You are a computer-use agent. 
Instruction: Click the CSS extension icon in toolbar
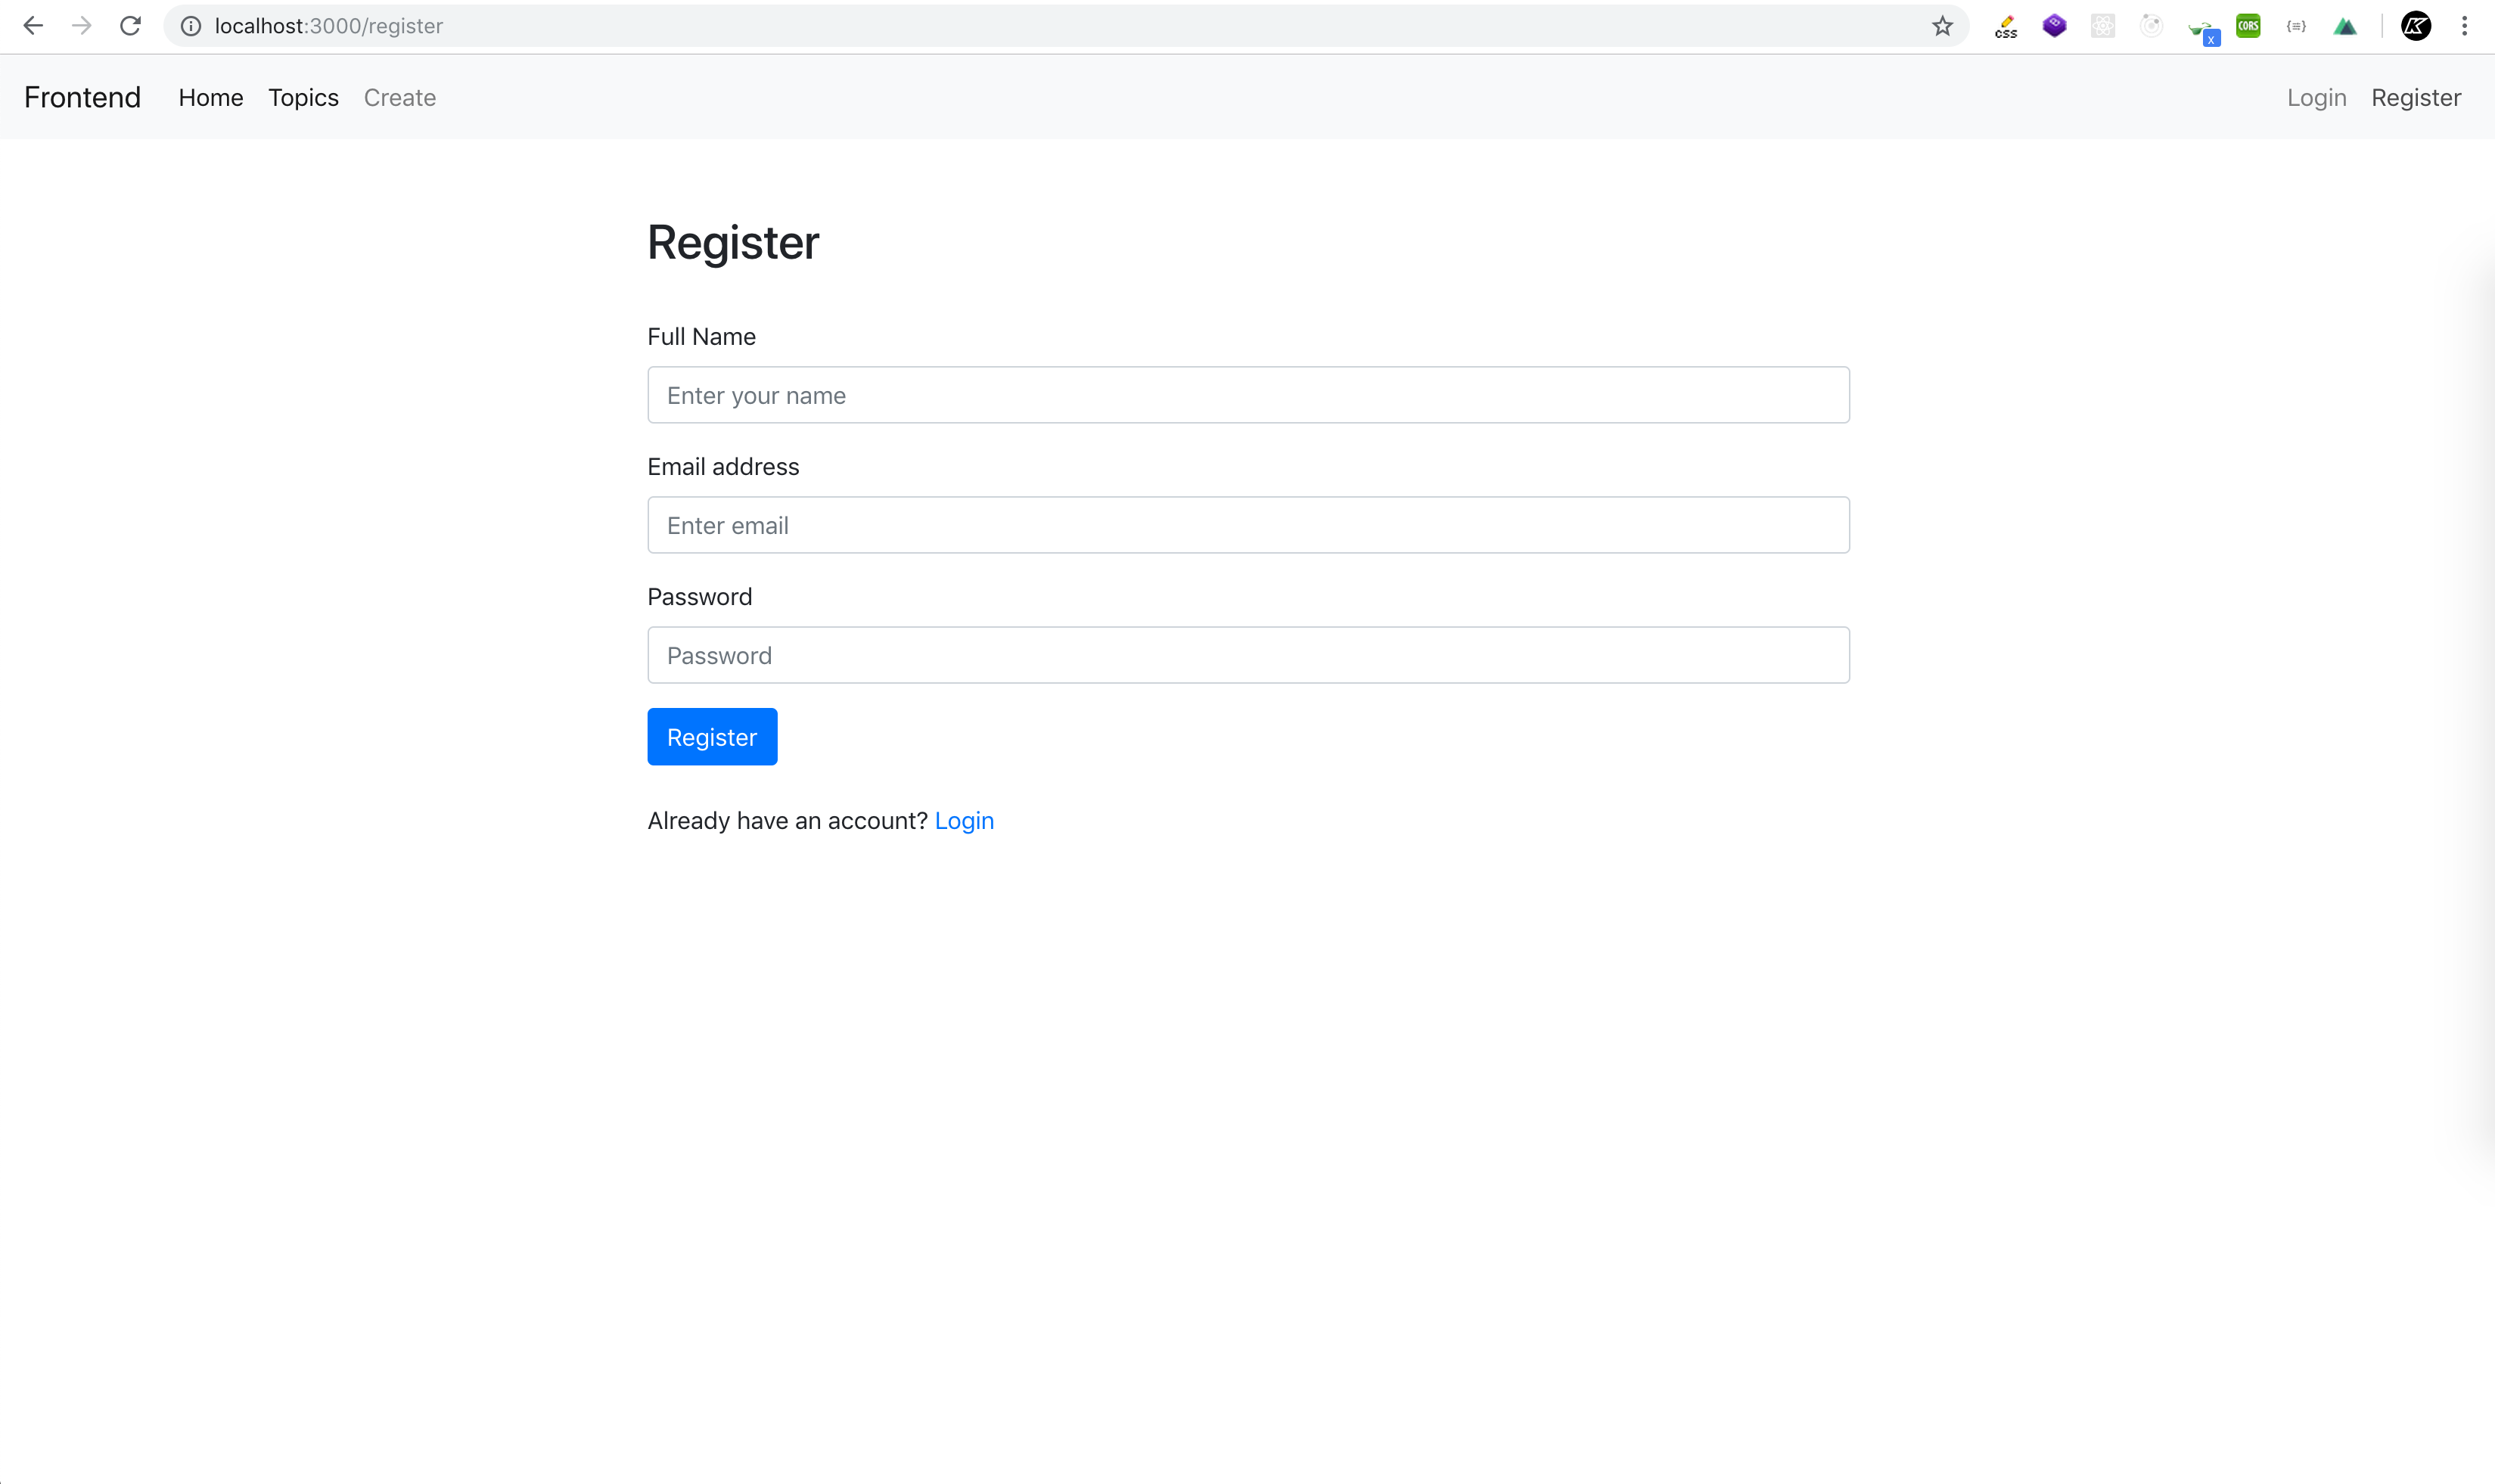pyautogui.click(x=2006, y=26)
